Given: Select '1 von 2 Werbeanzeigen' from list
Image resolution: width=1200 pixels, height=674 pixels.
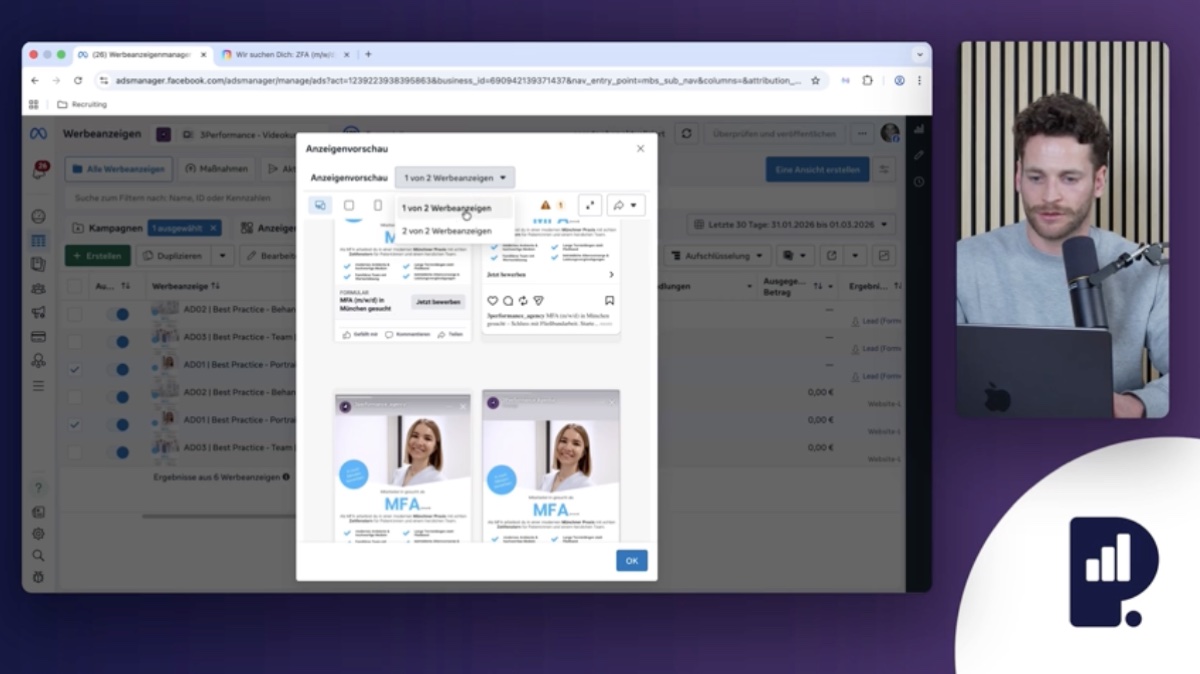Looking at the screenshot, I should [x=446, y=209].
